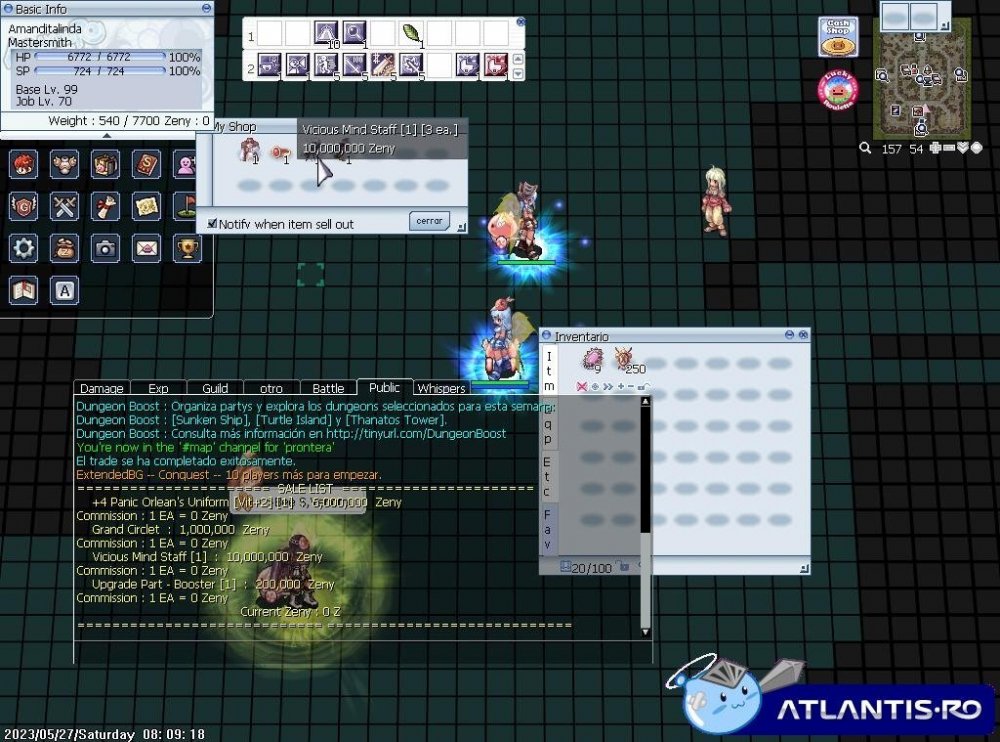Uncheck Notify when item sell out
This screenshot has height=742, width=1000.
[x=212, y=224]
